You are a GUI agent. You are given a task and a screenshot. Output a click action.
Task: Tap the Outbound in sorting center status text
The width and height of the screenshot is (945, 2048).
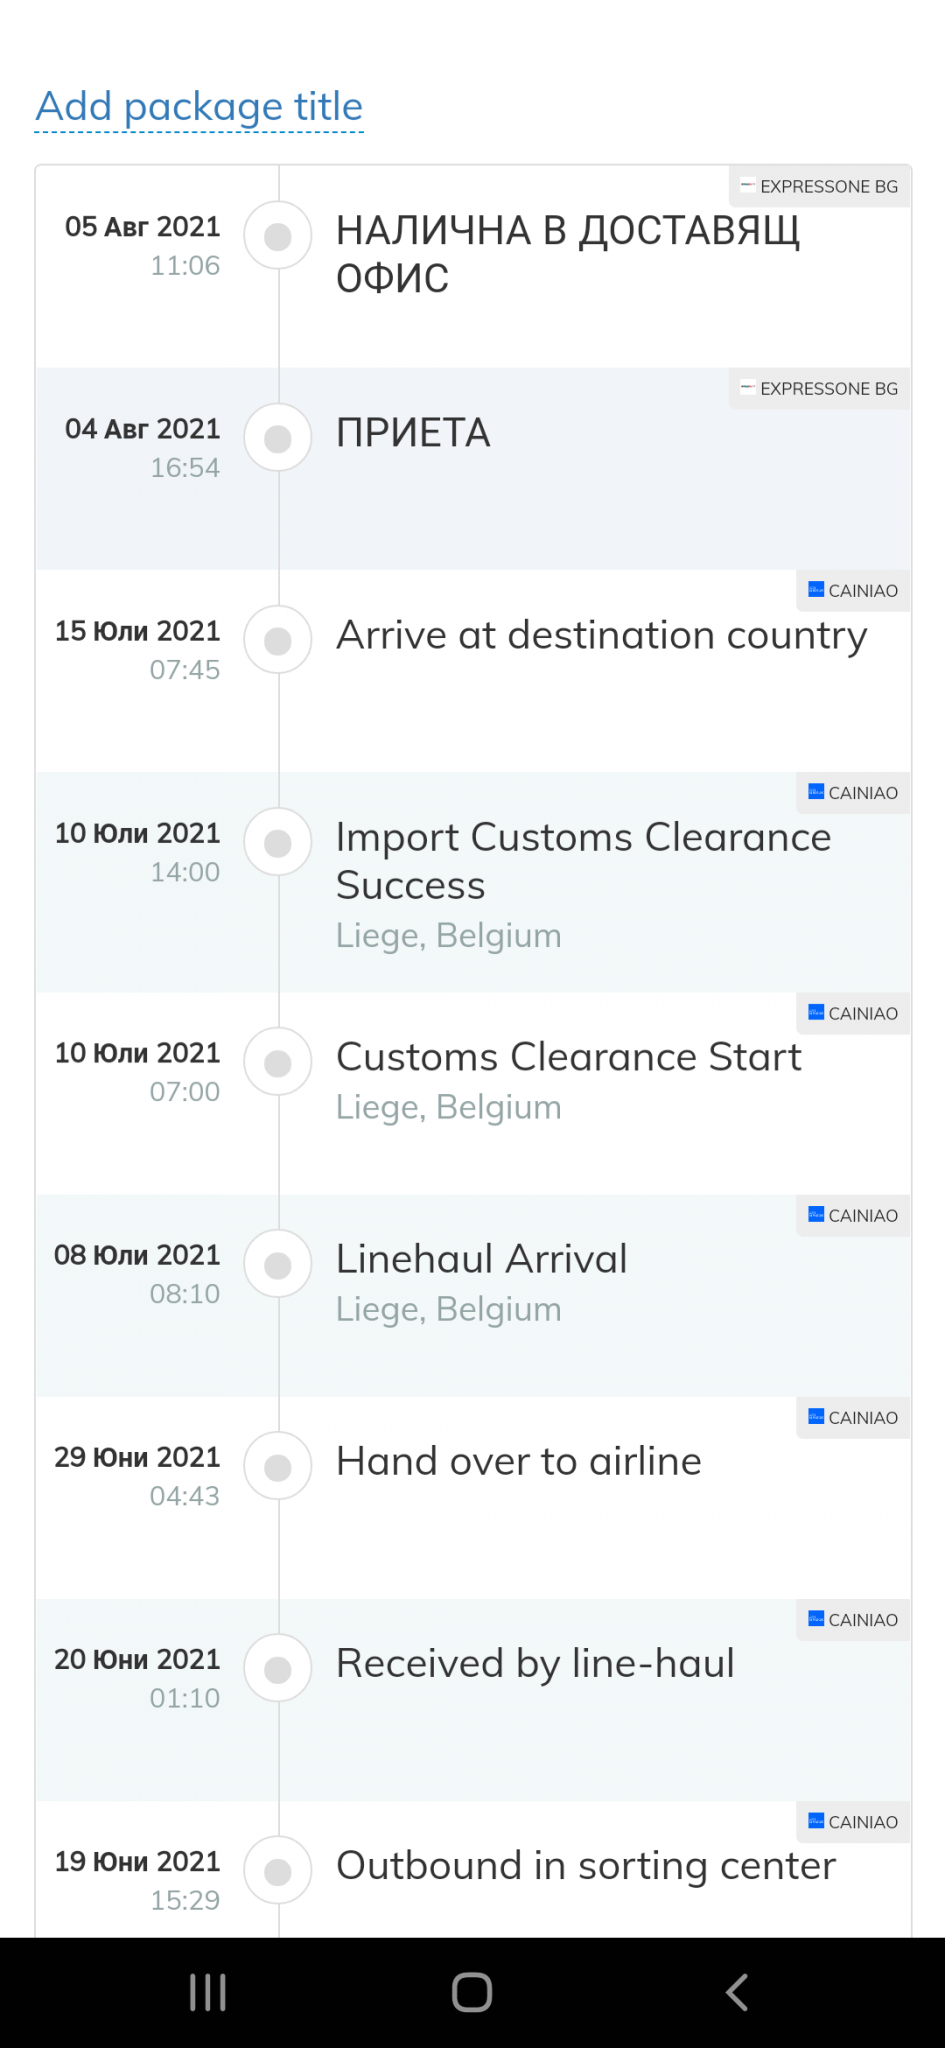[586, 1866]
